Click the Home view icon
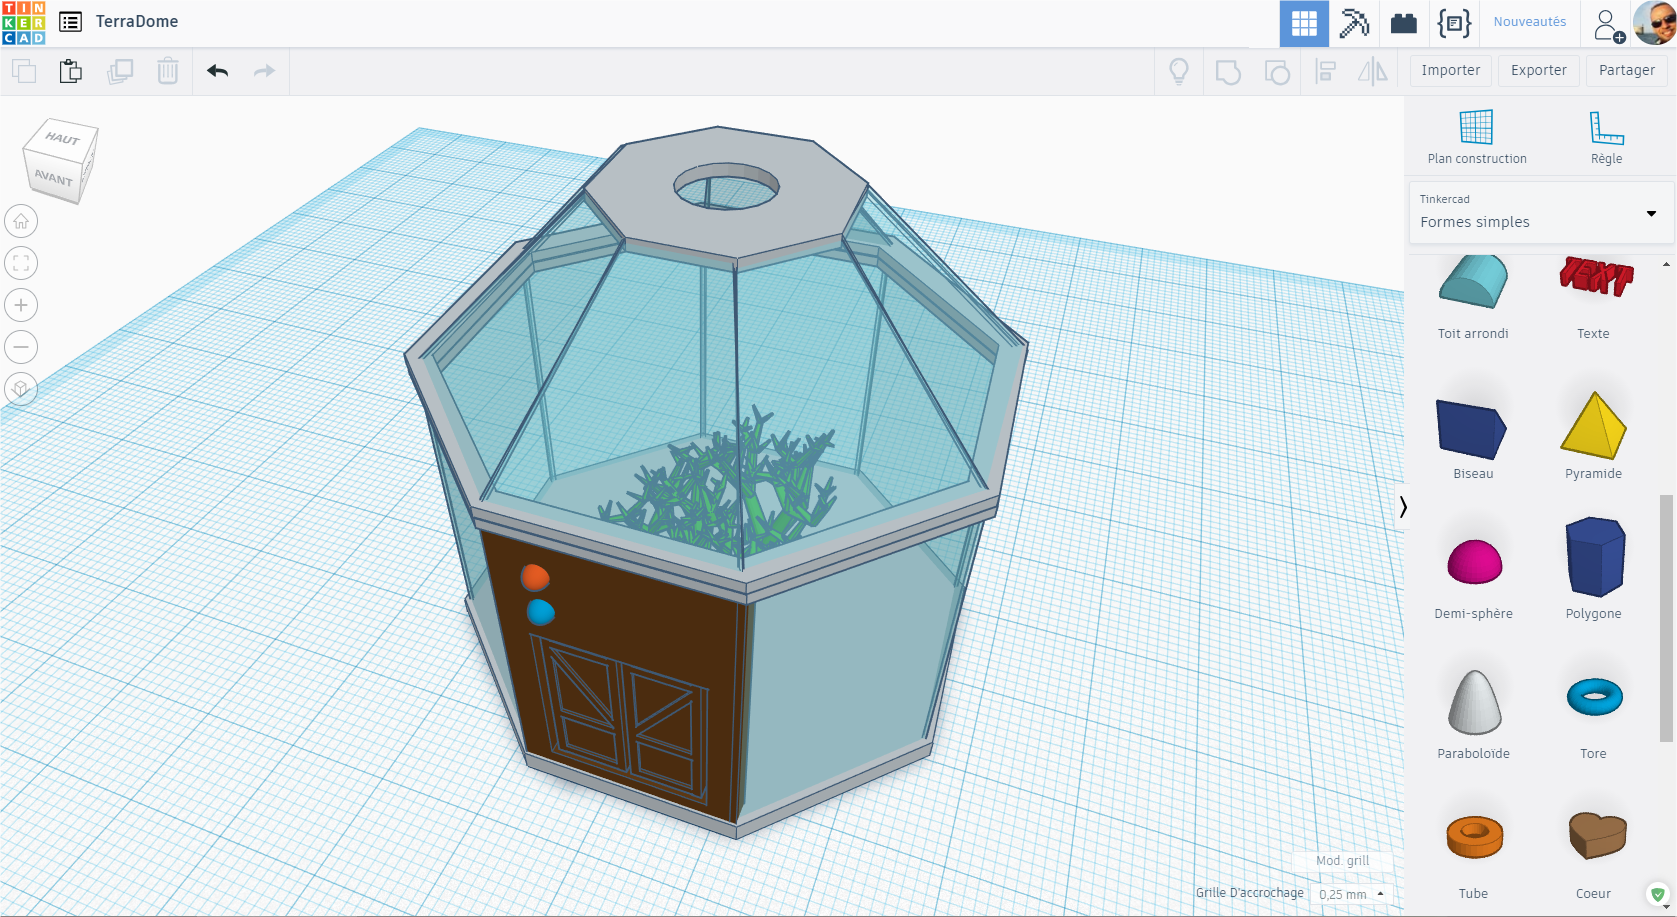The width and height of the screenshot is (1677, 917). 21,221
